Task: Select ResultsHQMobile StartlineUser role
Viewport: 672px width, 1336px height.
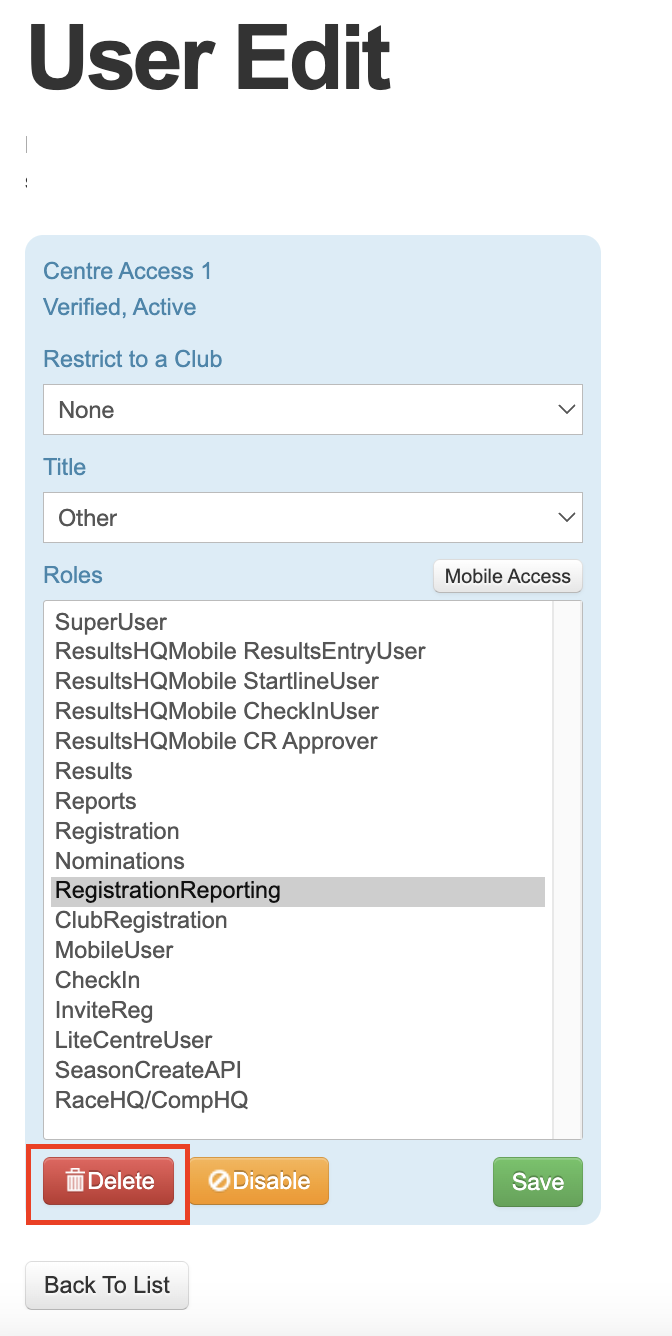Action: [298, 682]
